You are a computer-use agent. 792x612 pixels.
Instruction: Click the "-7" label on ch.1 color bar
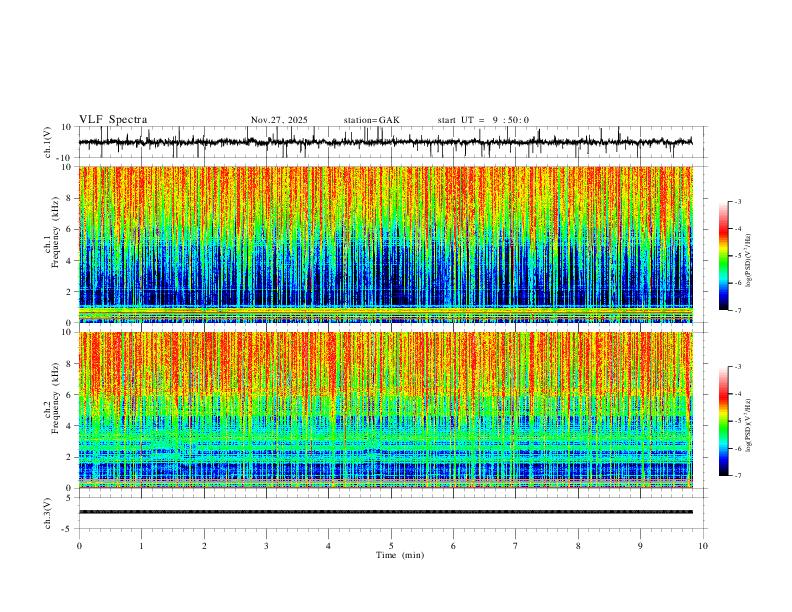point(738,310)
